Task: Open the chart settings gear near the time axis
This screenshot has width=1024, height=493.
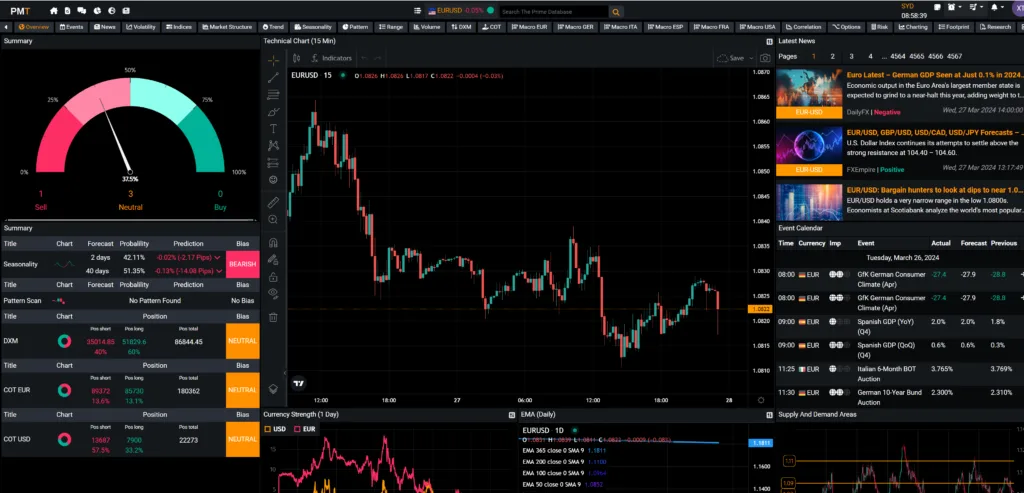Action: click(x=761, y=400)
